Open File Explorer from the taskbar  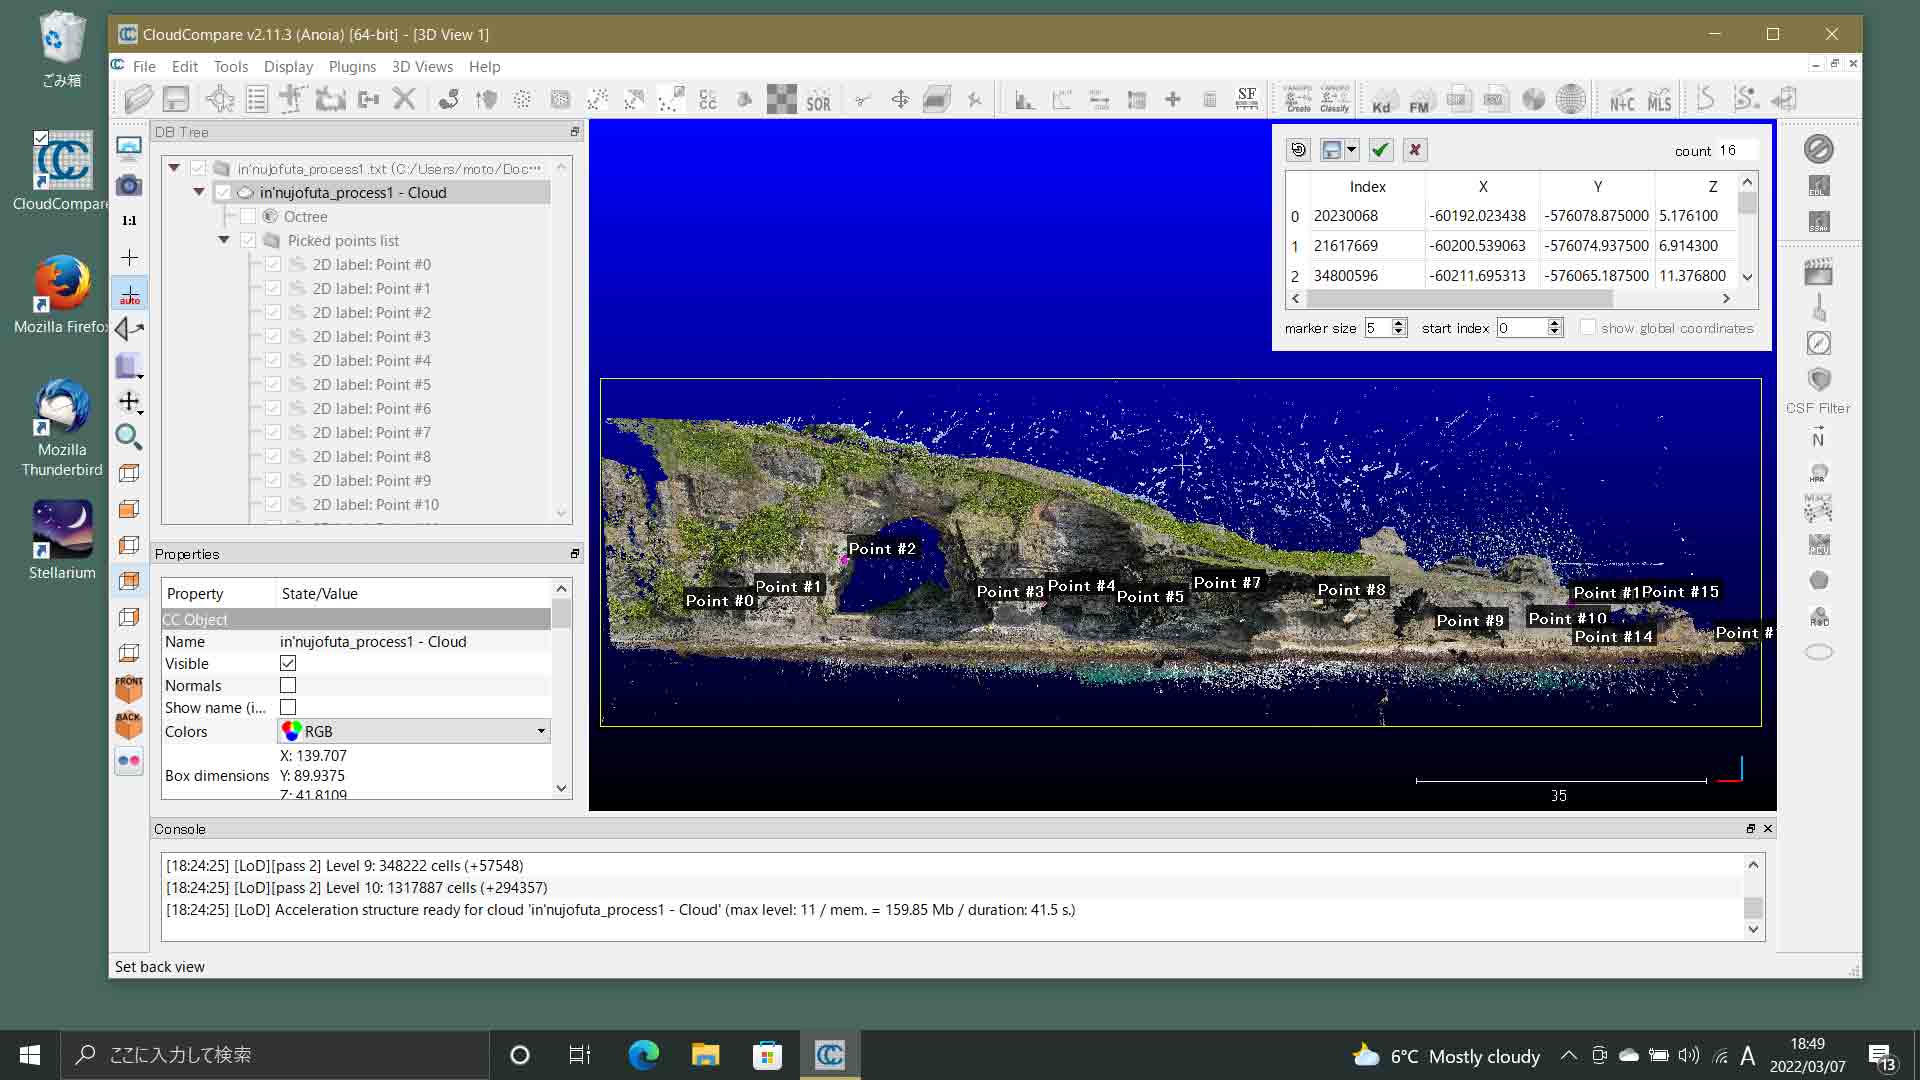pos(705,1055)
